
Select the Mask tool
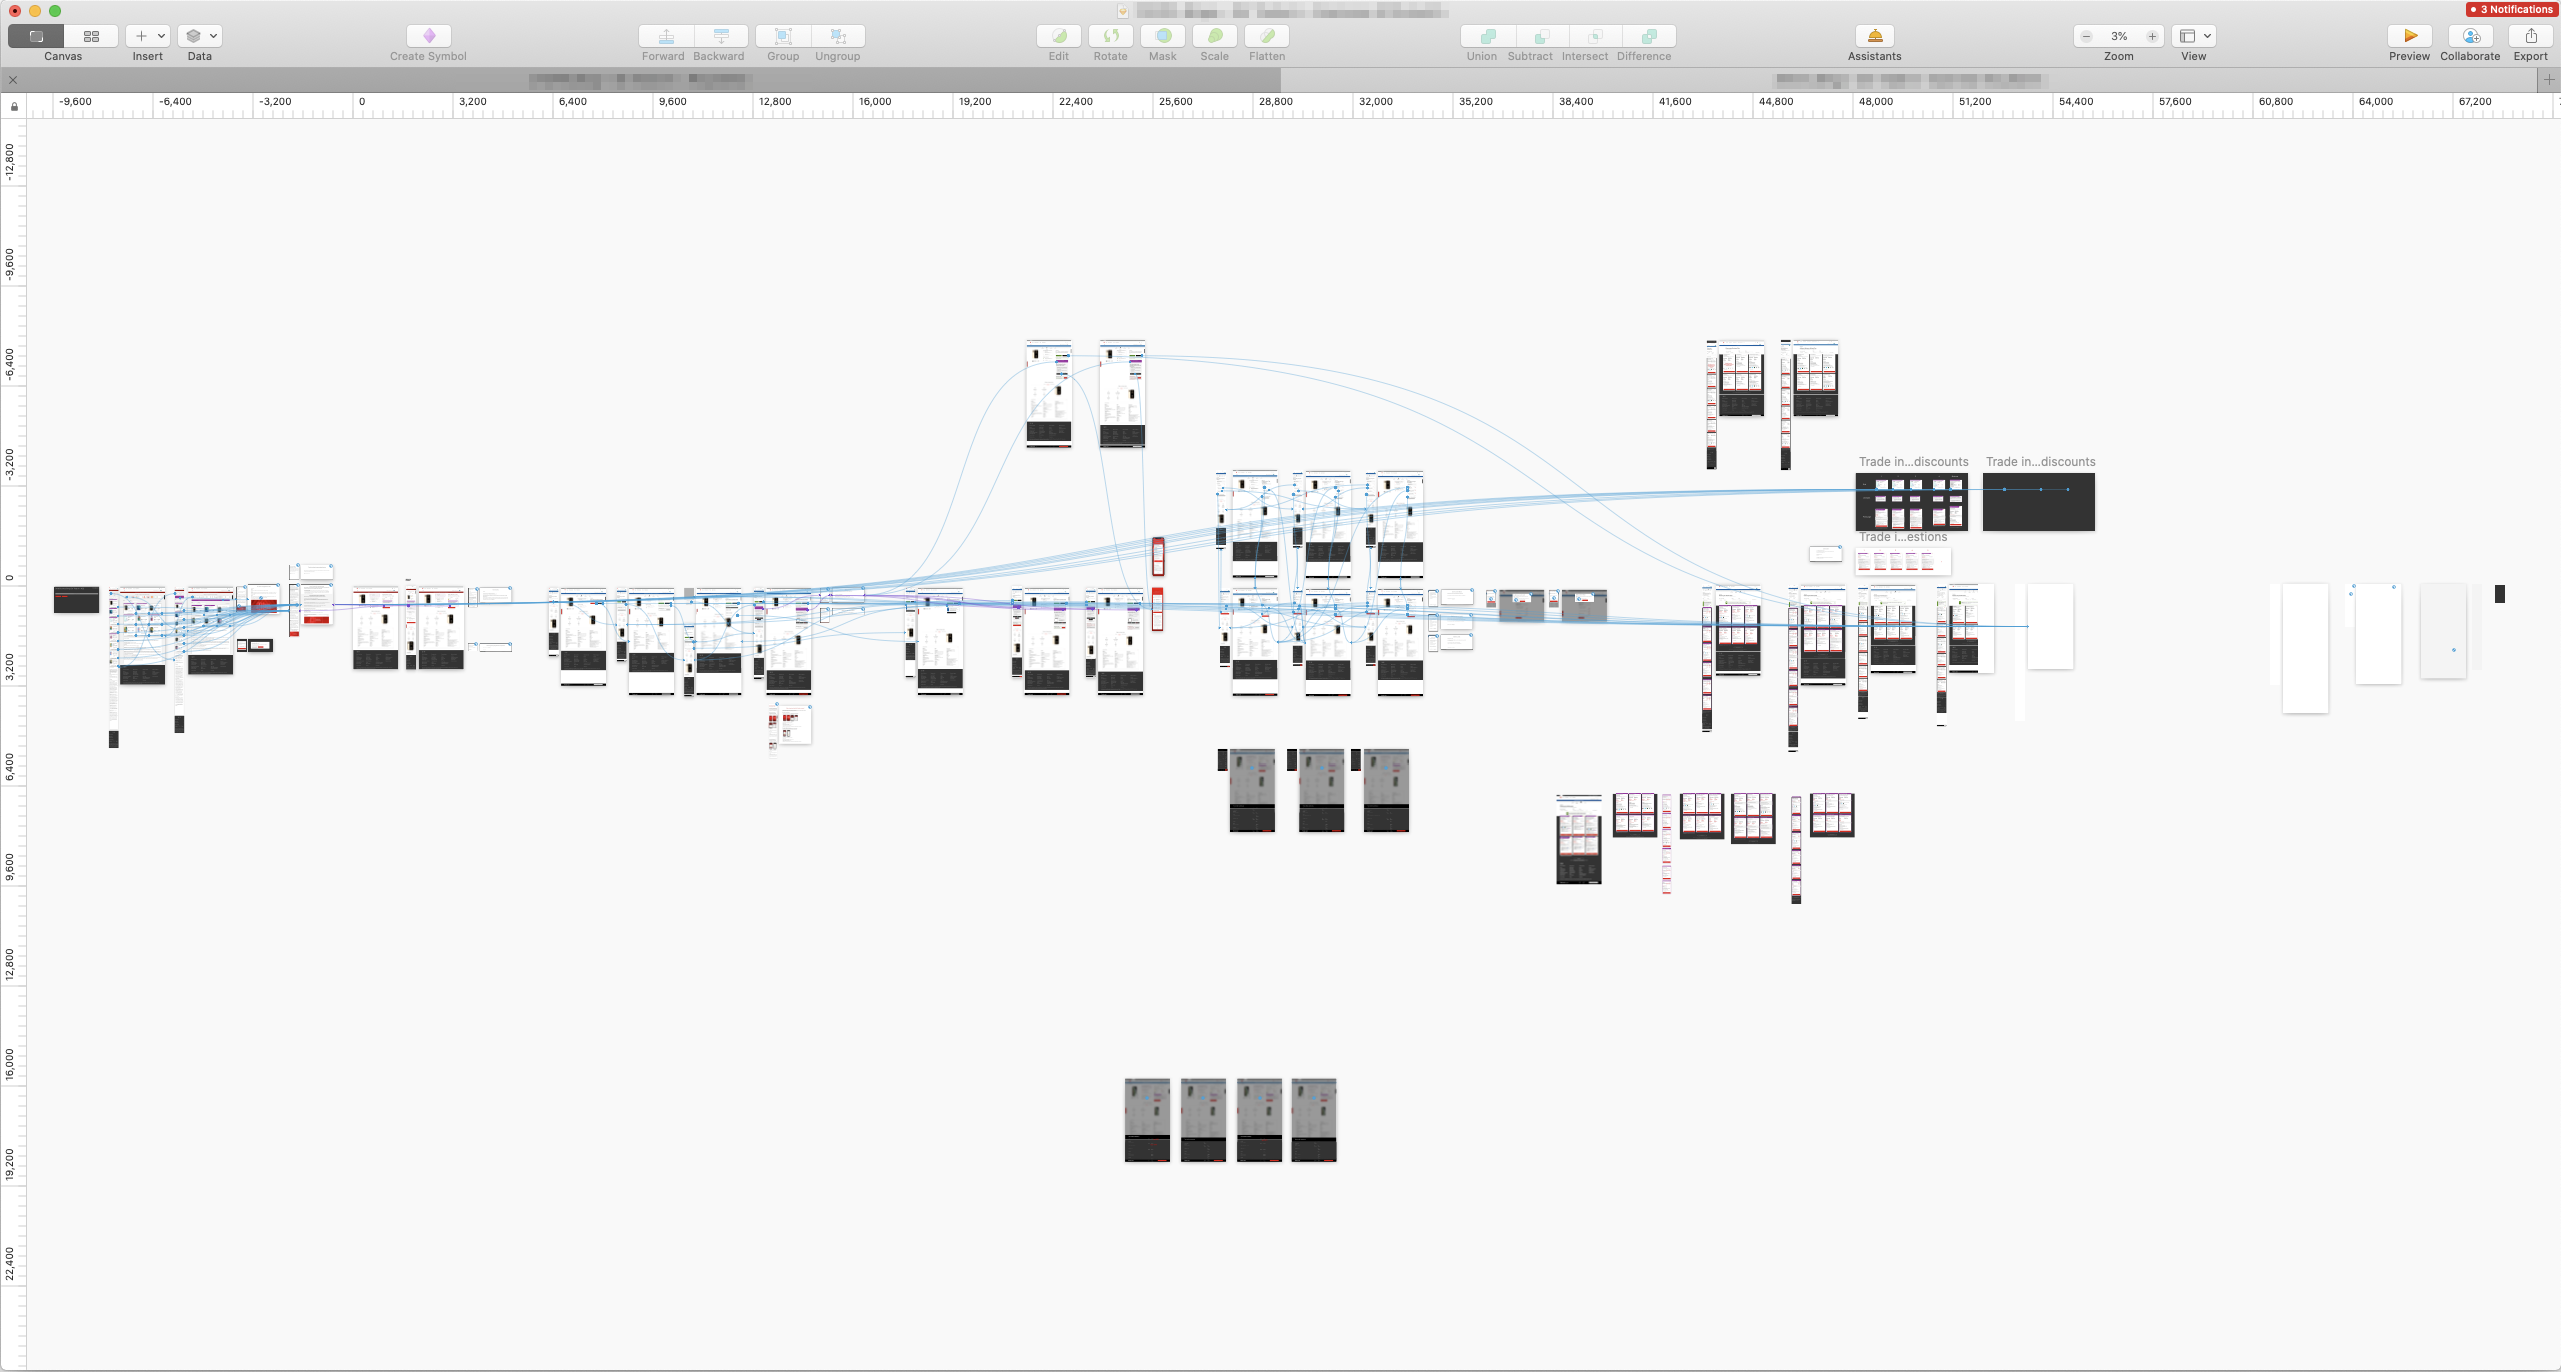click(x=1162, y=36)
